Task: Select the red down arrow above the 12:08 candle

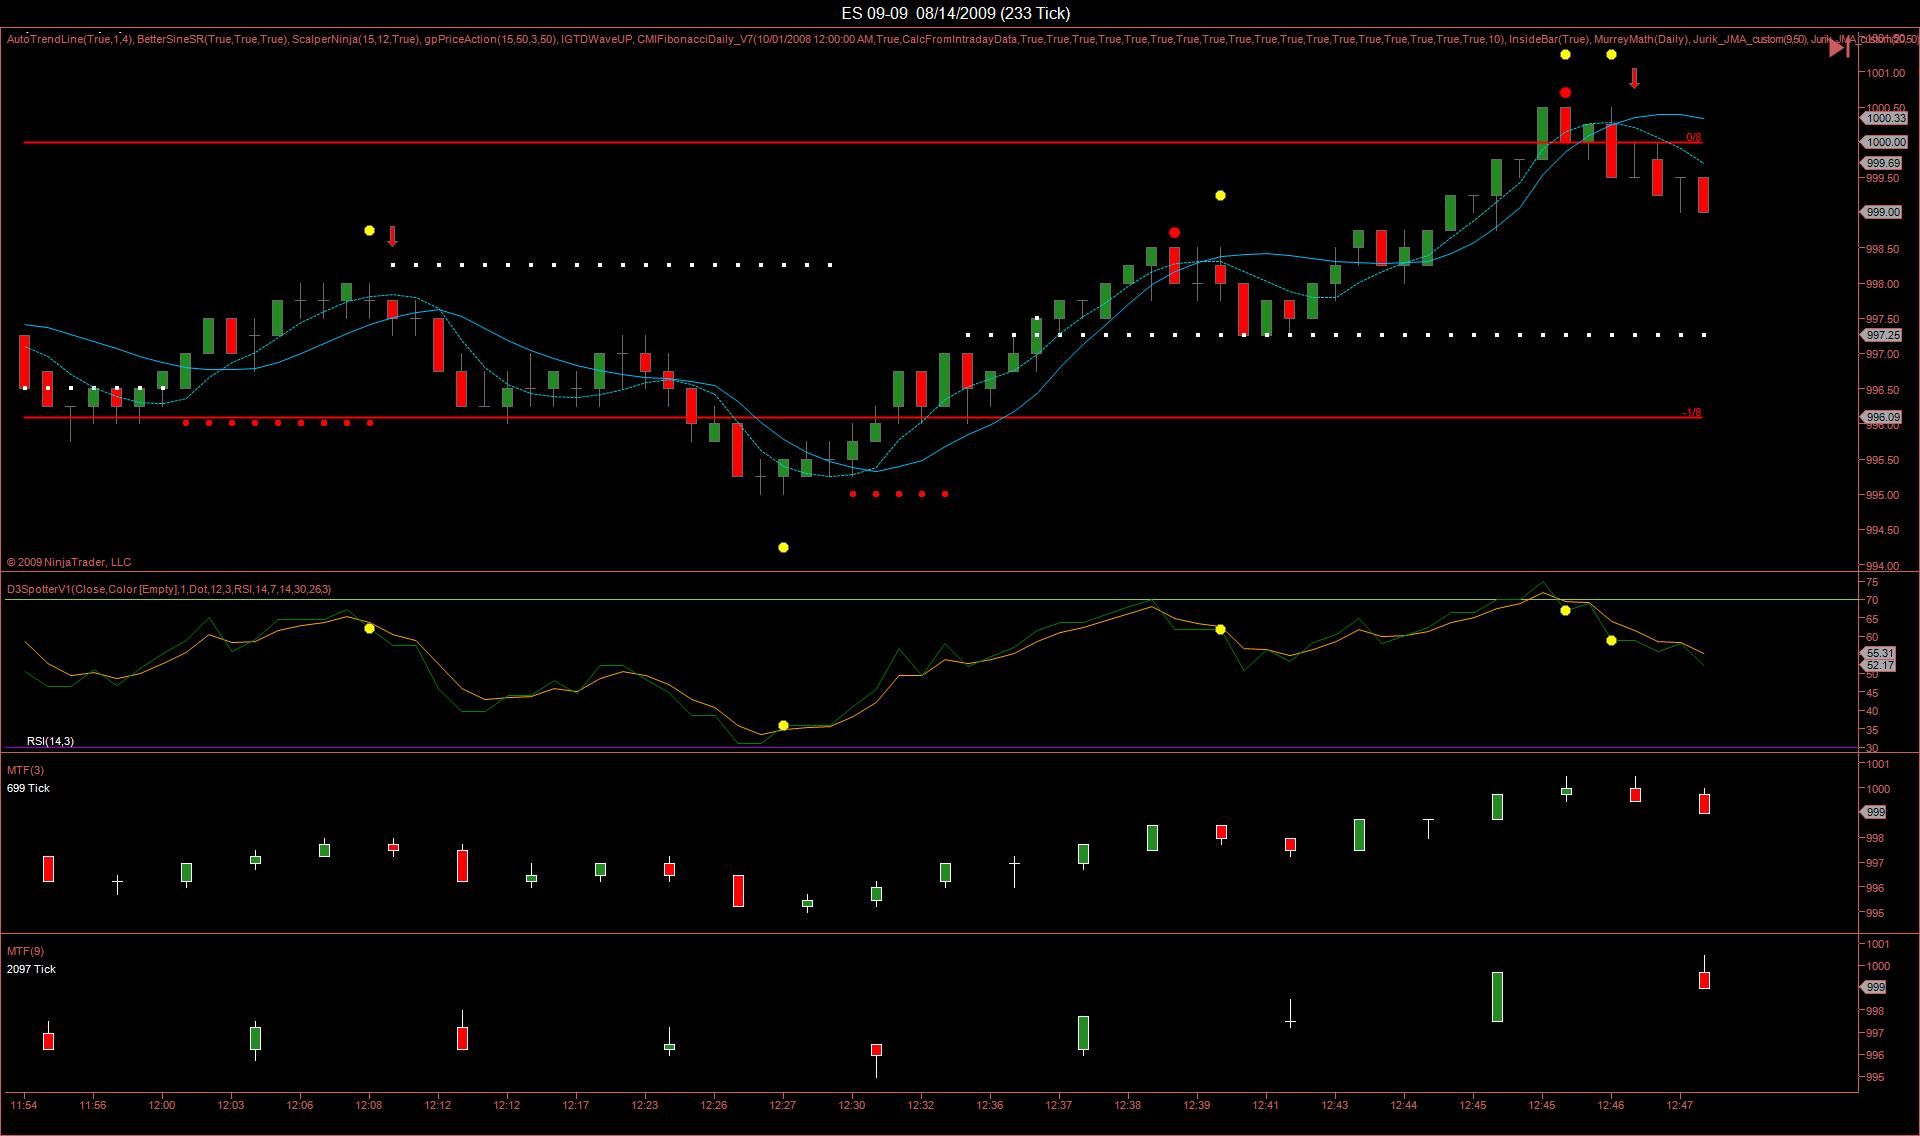Action: [393, 236]
